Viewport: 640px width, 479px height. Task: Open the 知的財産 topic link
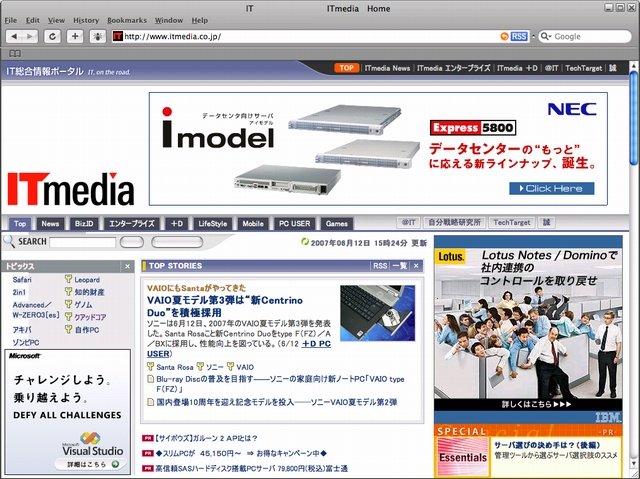point(89,292)
